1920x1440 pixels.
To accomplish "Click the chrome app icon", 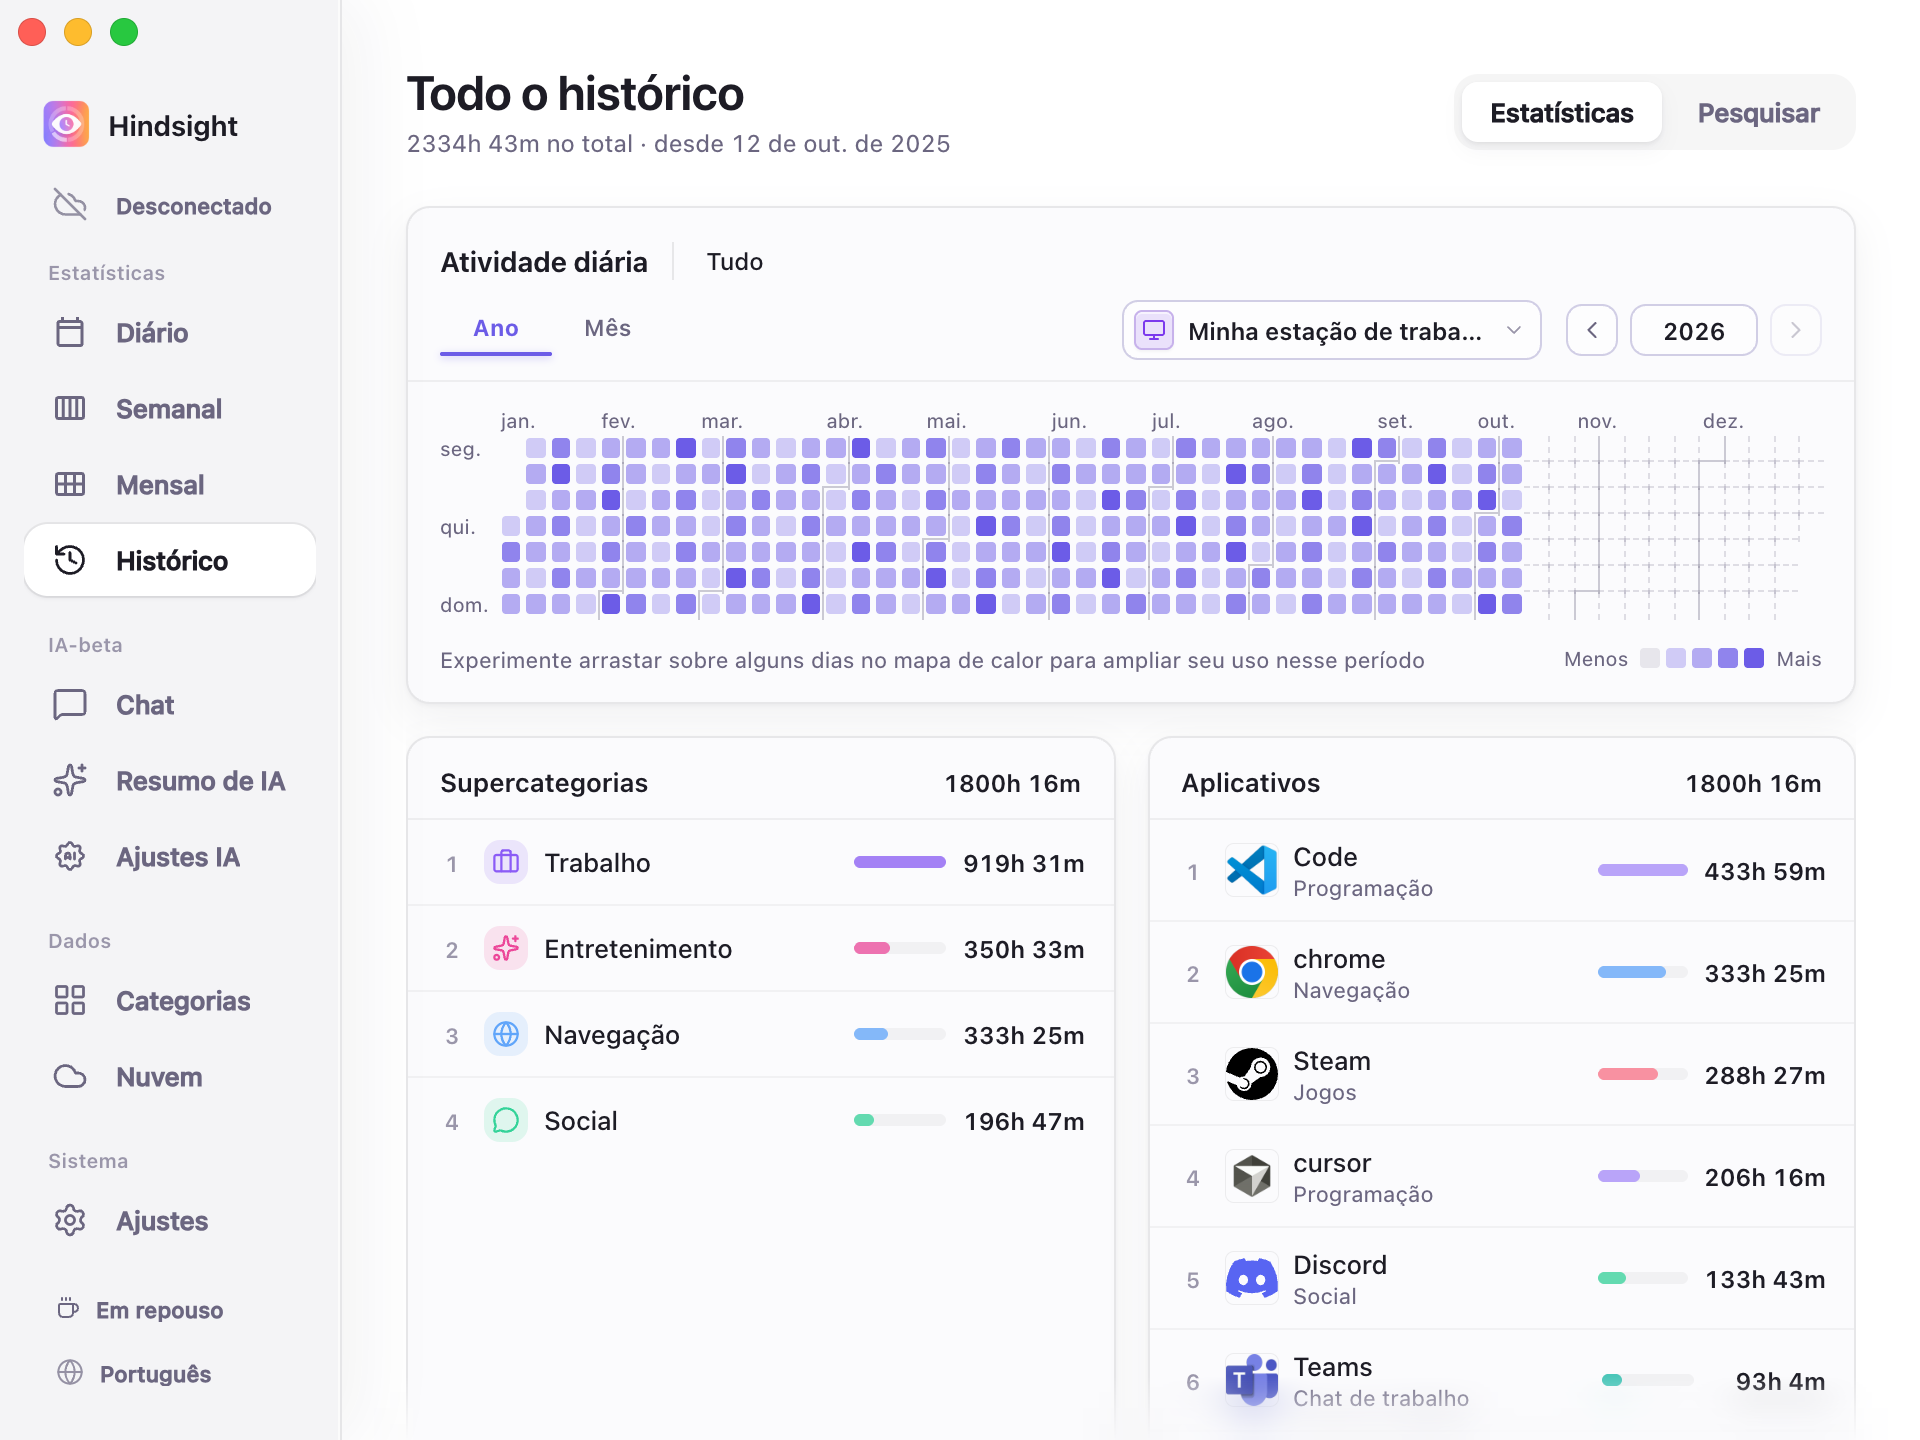I will coord(1252,972).
